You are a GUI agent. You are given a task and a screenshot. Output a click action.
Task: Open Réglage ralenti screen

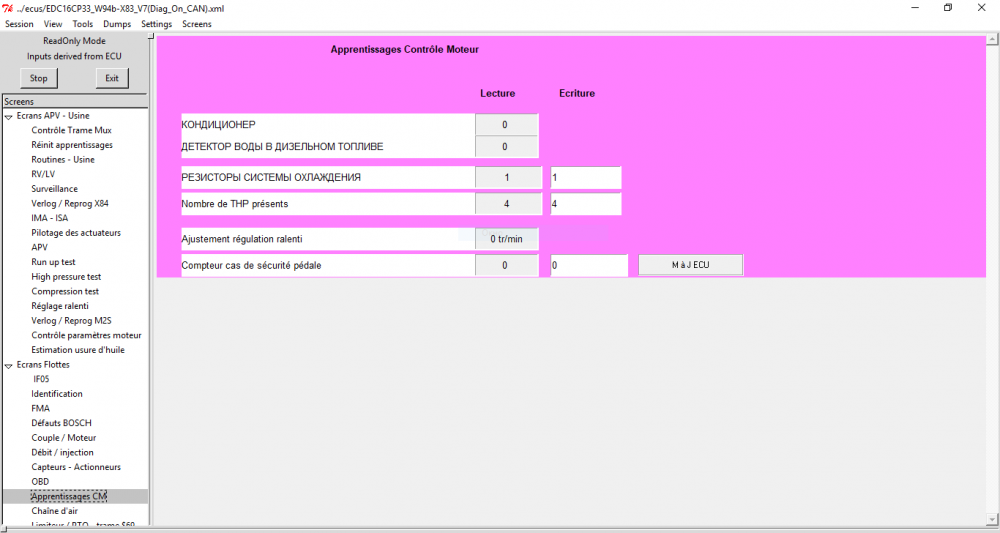pos(60,306)
